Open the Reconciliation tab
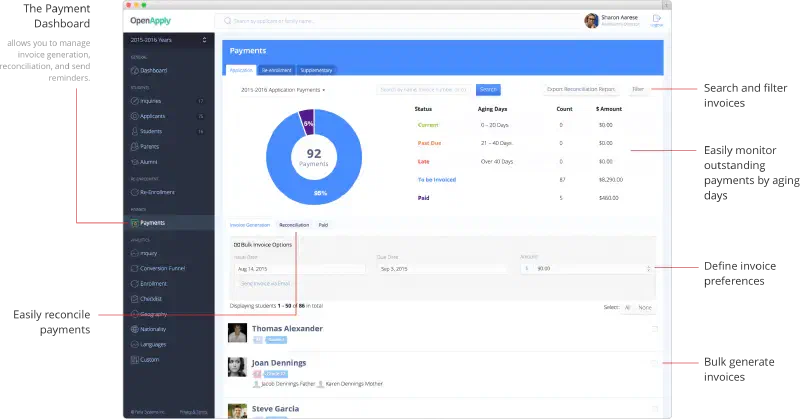 [x=294, y=225]
